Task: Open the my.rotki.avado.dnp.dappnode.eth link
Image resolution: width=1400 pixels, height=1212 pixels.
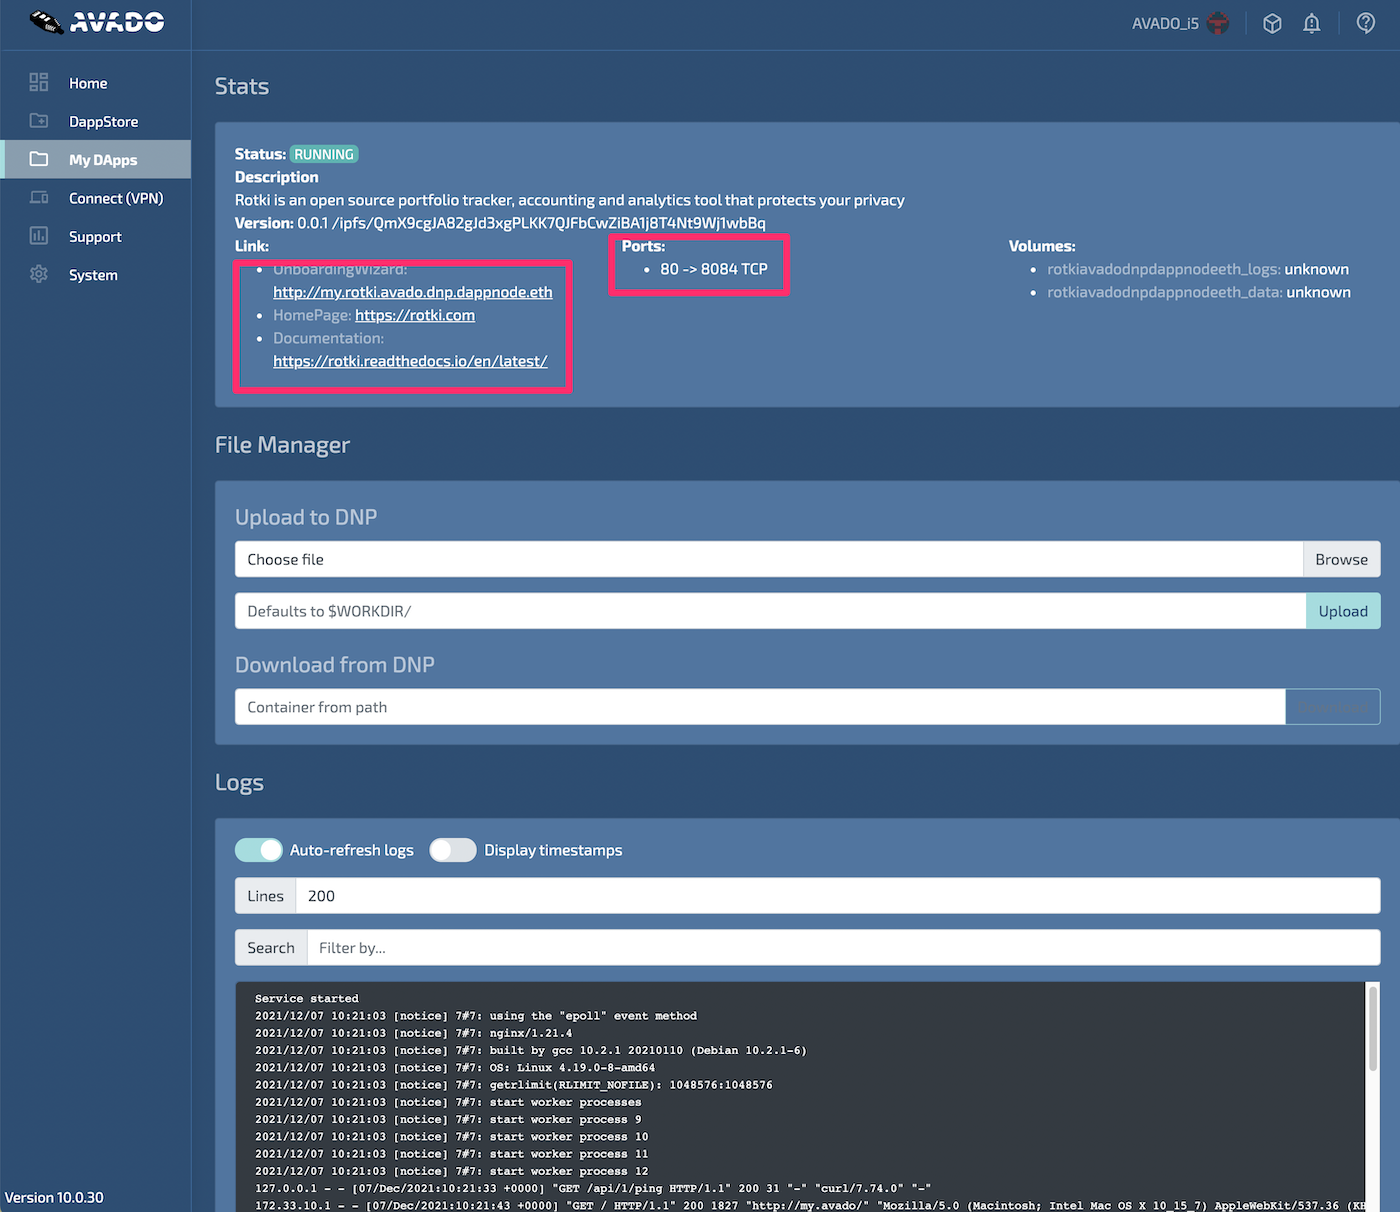Action: pyautogui.click(x=412, y=292)
